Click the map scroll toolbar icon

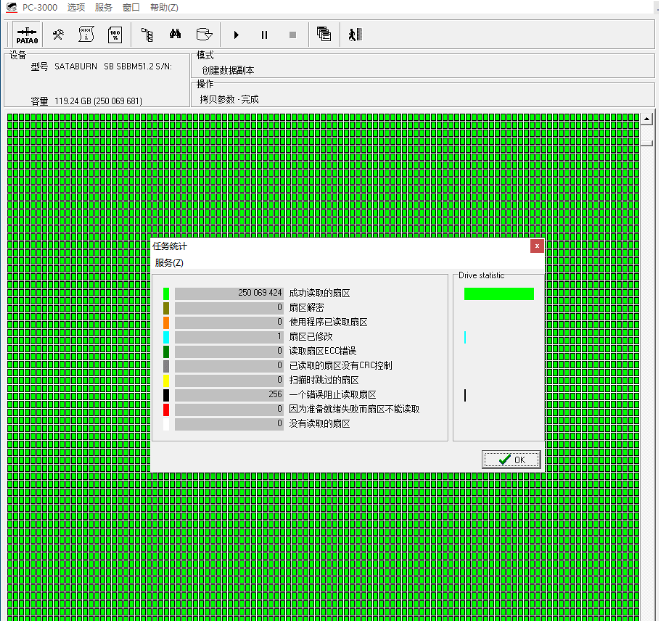click(x=86, y=34)
